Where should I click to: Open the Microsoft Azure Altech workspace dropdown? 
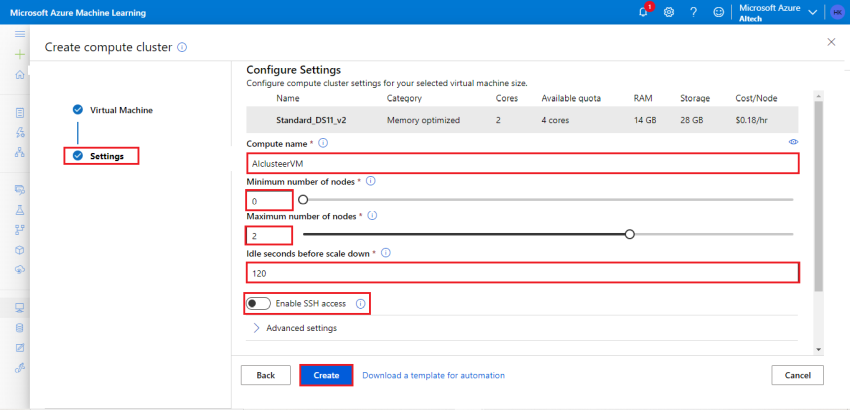click(x=778, y=12)
